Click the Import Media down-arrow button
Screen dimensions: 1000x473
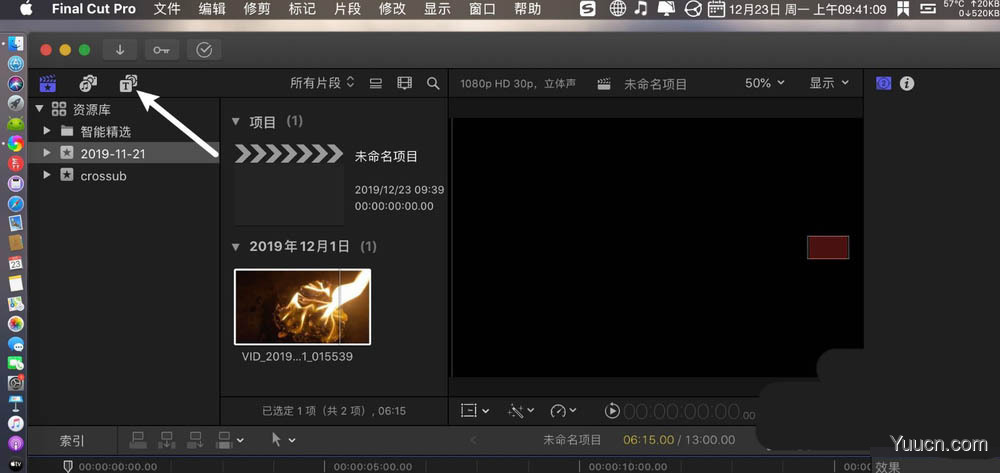coord(120,50)
